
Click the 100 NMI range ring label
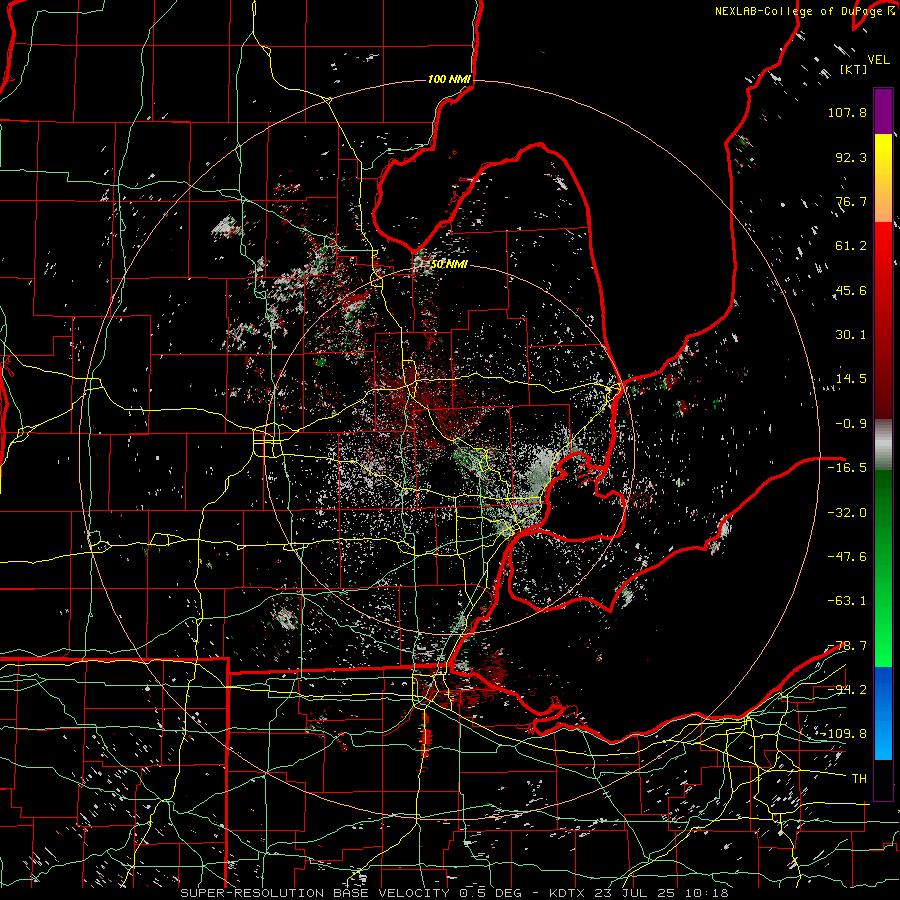coord(449,79)
